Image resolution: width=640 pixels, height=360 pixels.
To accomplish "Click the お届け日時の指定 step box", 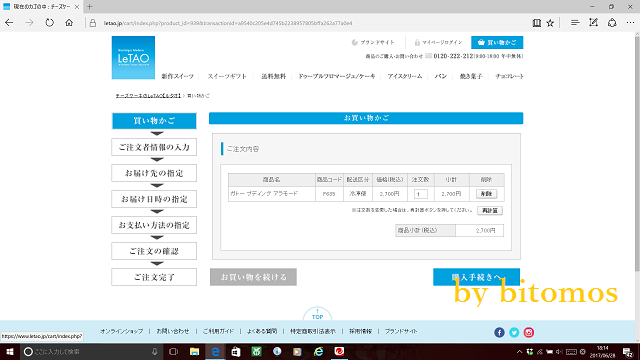I will click(154, 199).
